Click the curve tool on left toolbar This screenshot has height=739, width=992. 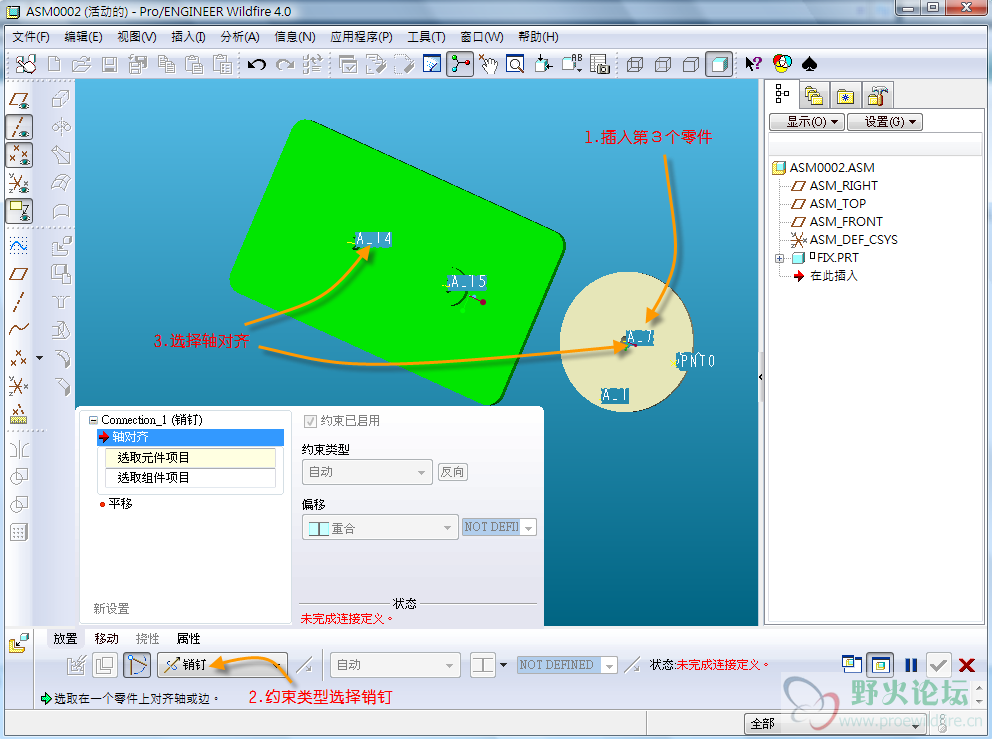pos(19,328)
